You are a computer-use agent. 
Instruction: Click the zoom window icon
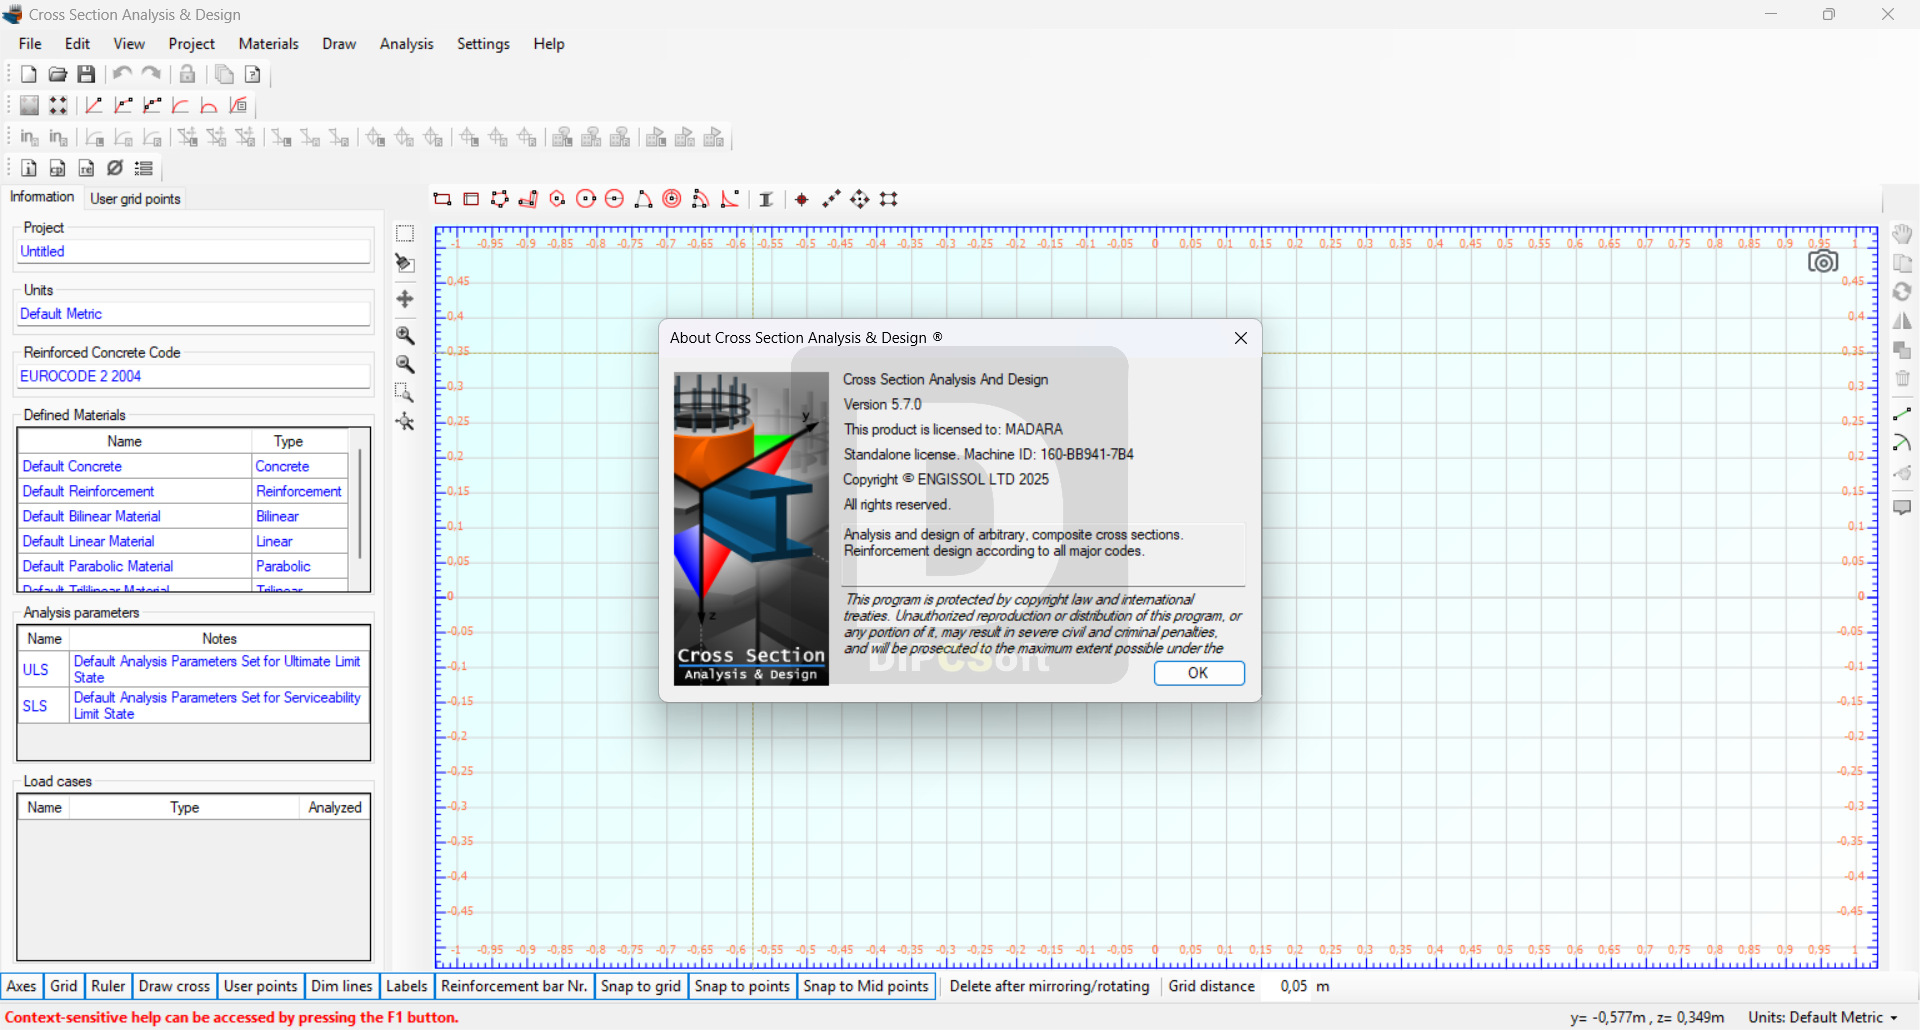pos(405,392)
